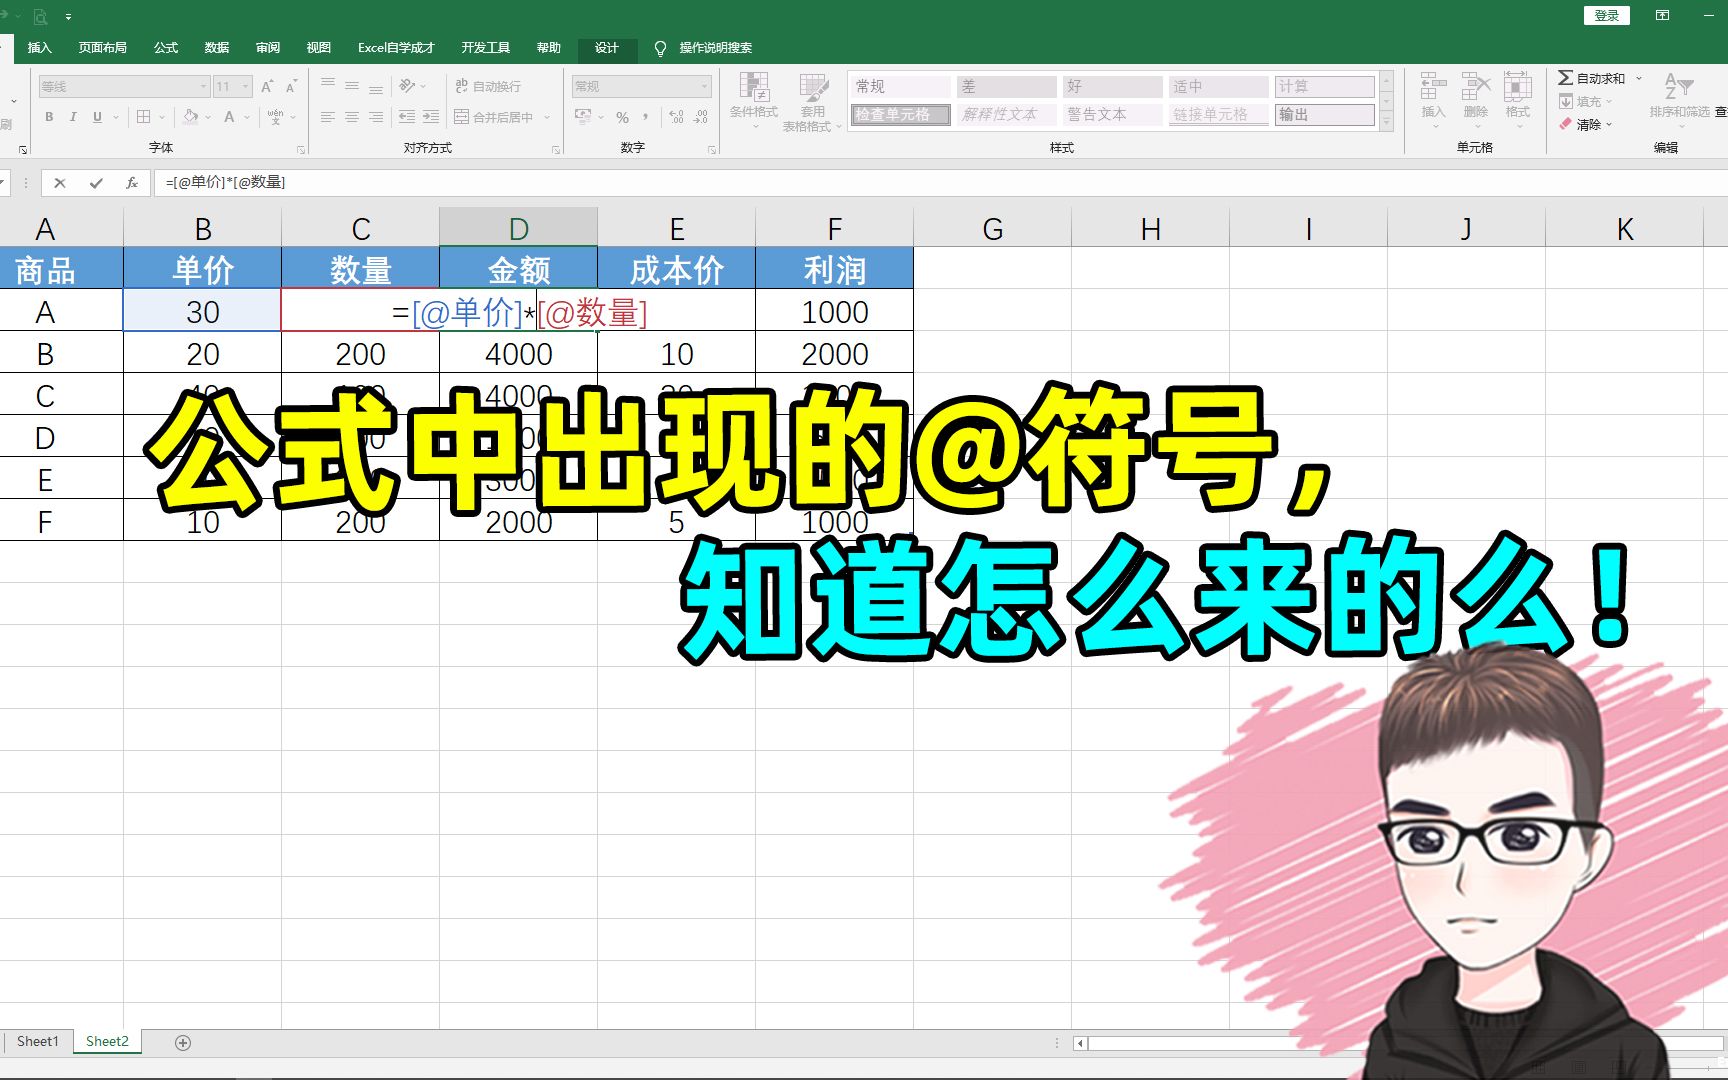The image size is (1728, 1080).
Task: Select middle vertical alignment icon
Action: click(x=352, y=86)
